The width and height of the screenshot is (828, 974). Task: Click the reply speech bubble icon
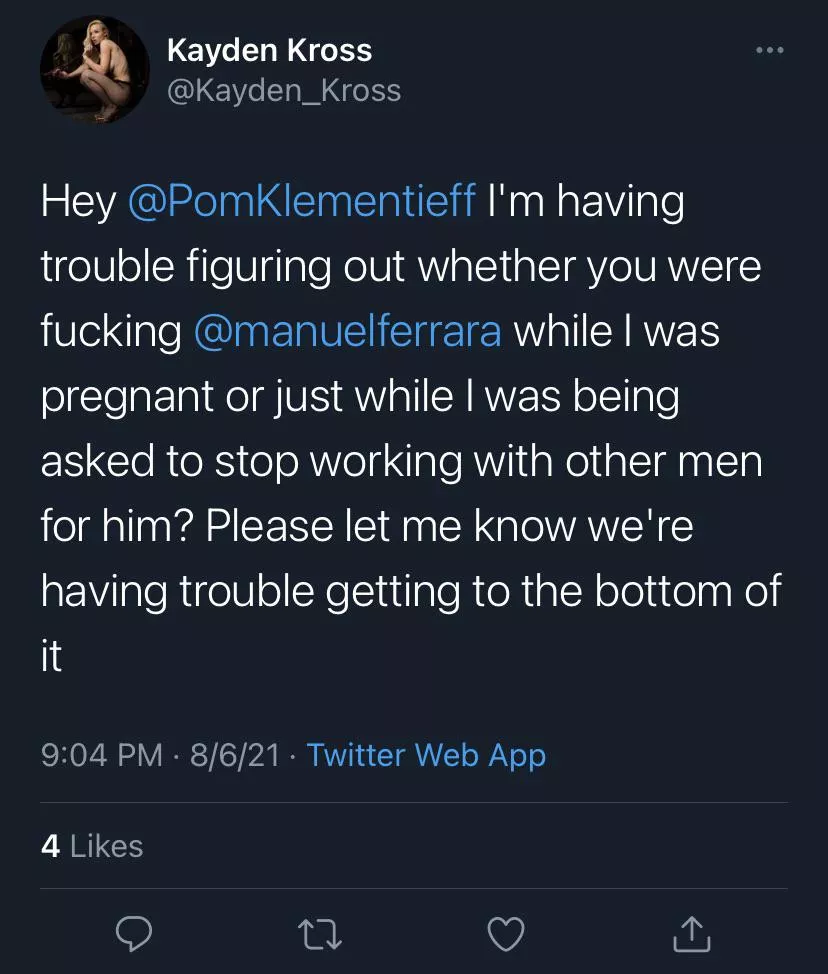[132, 933]
